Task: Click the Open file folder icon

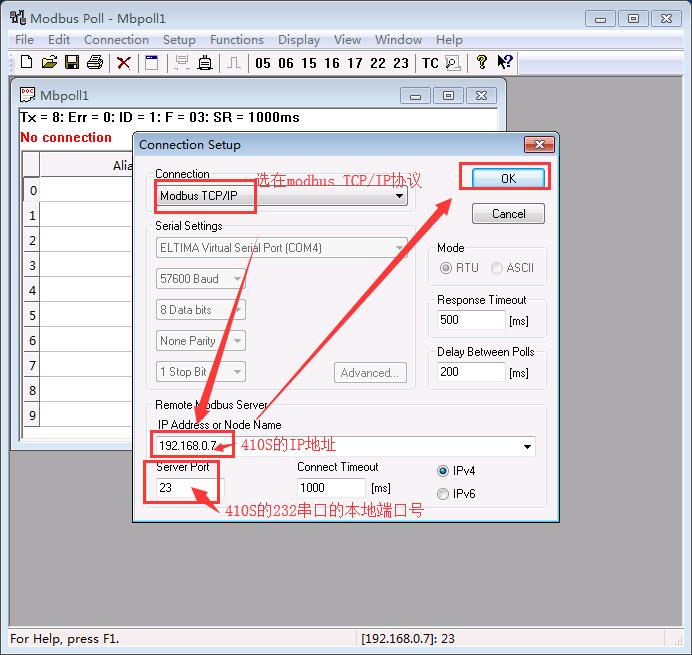Action: coord(49,63)
